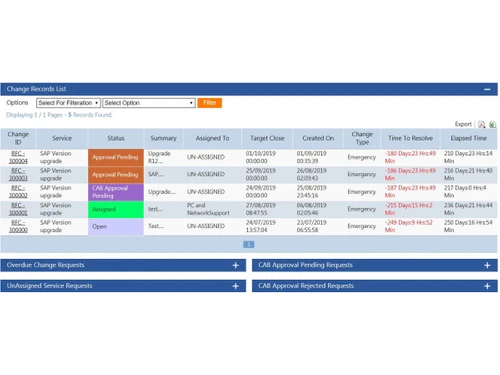This screenshot has height=375, width=500.
Task: Open change record RFC-100000
Action: pyautogui.click(x=18, y=226)
